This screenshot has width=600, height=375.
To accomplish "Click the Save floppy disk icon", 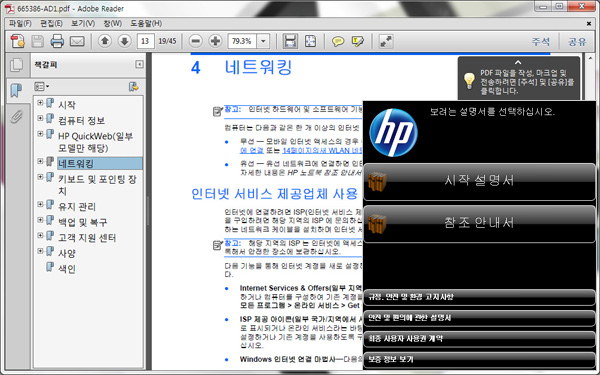I will 38,41.
